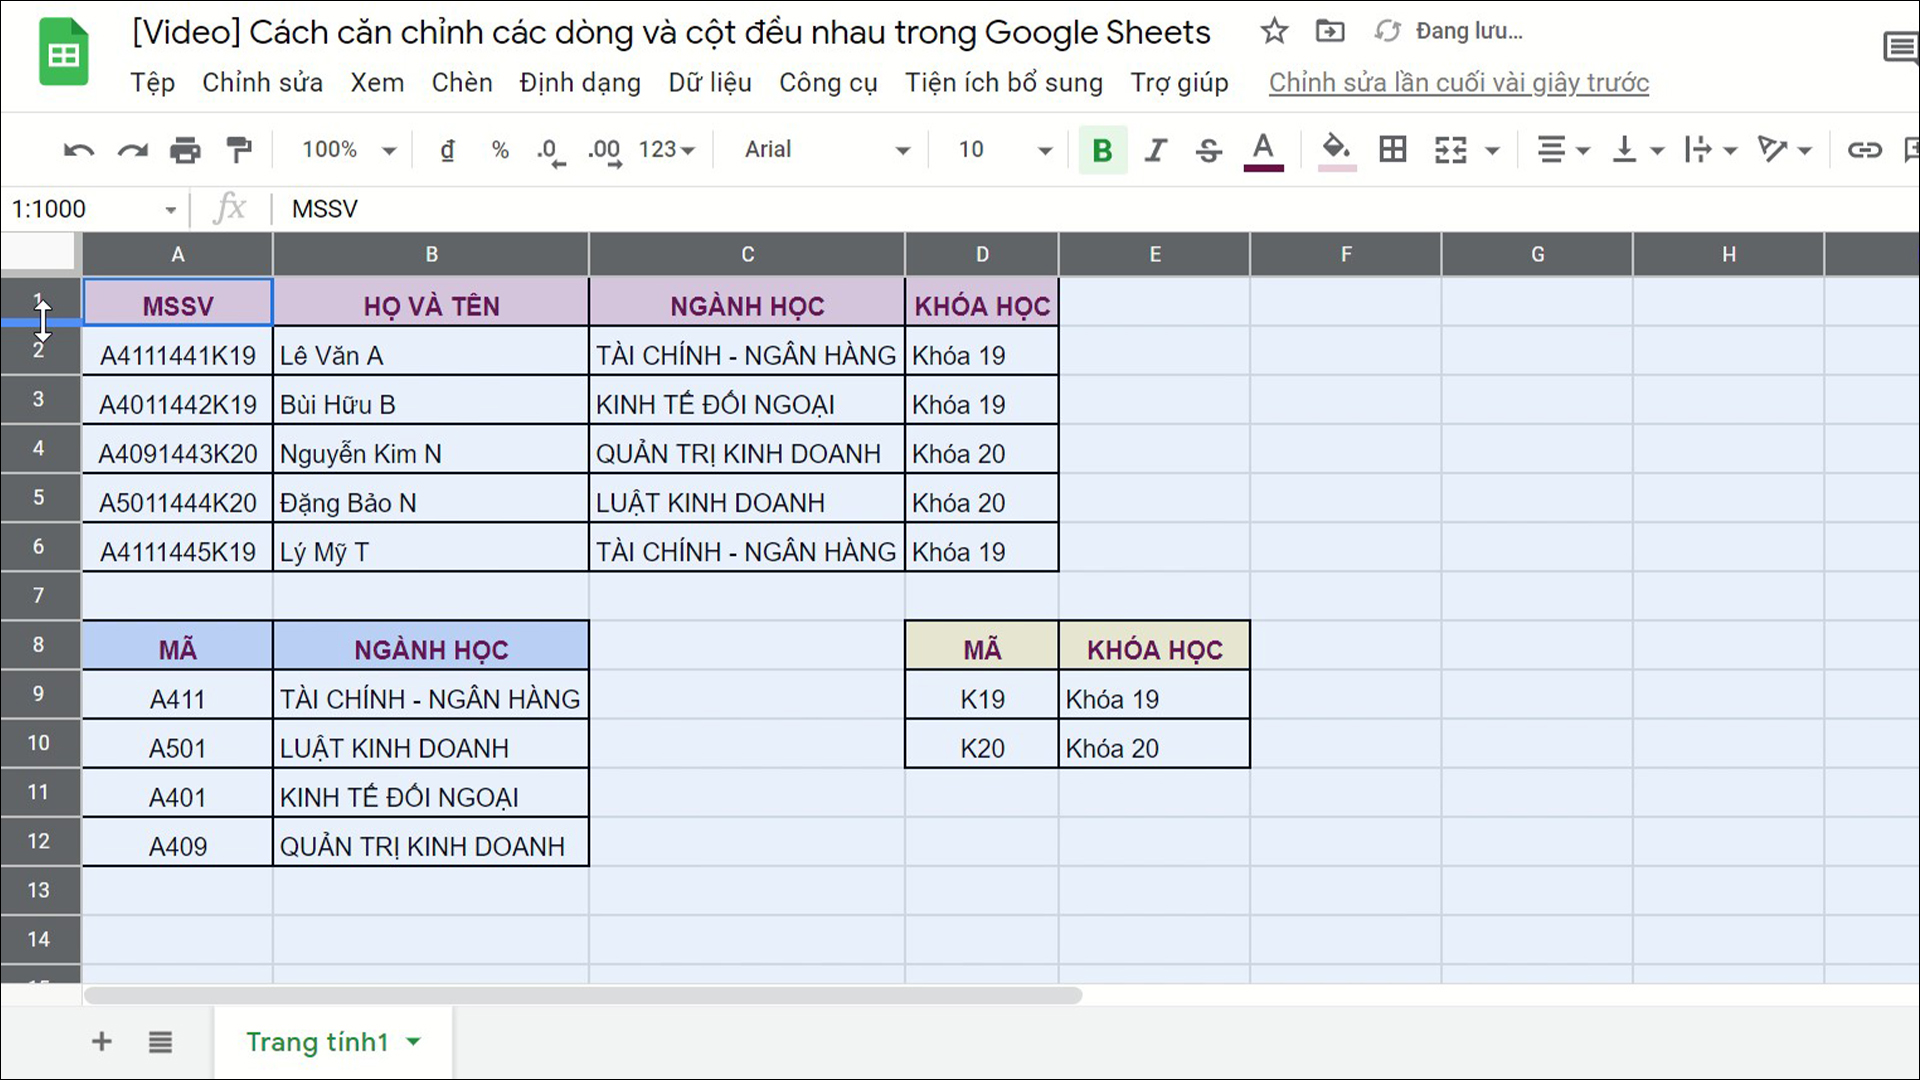Open the Tệp menu
Image resolution: width=1920 pixels, height=1080 pixels.
[152, 83]
